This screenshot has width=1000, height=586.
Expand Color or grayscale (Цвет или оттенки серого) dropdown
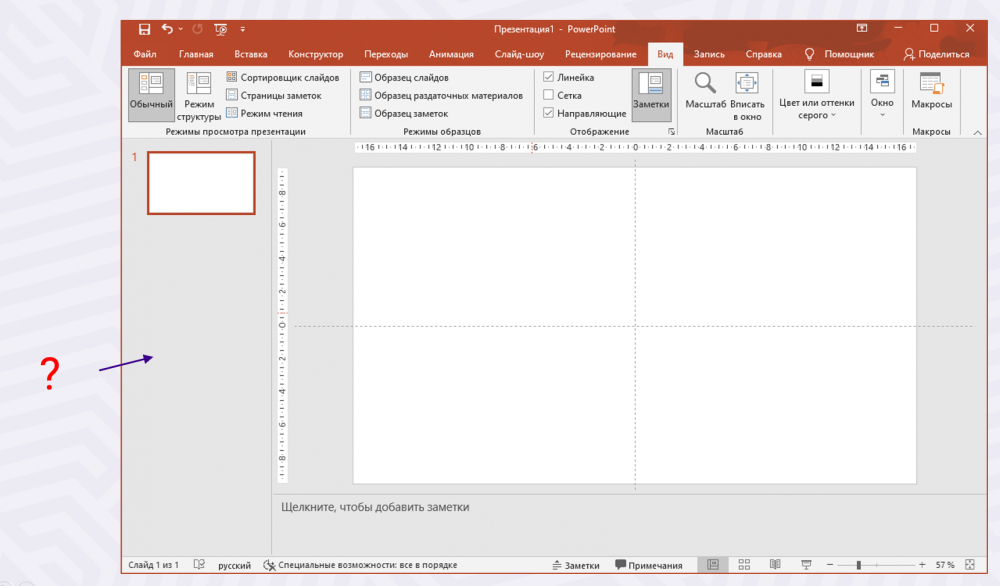817,95
